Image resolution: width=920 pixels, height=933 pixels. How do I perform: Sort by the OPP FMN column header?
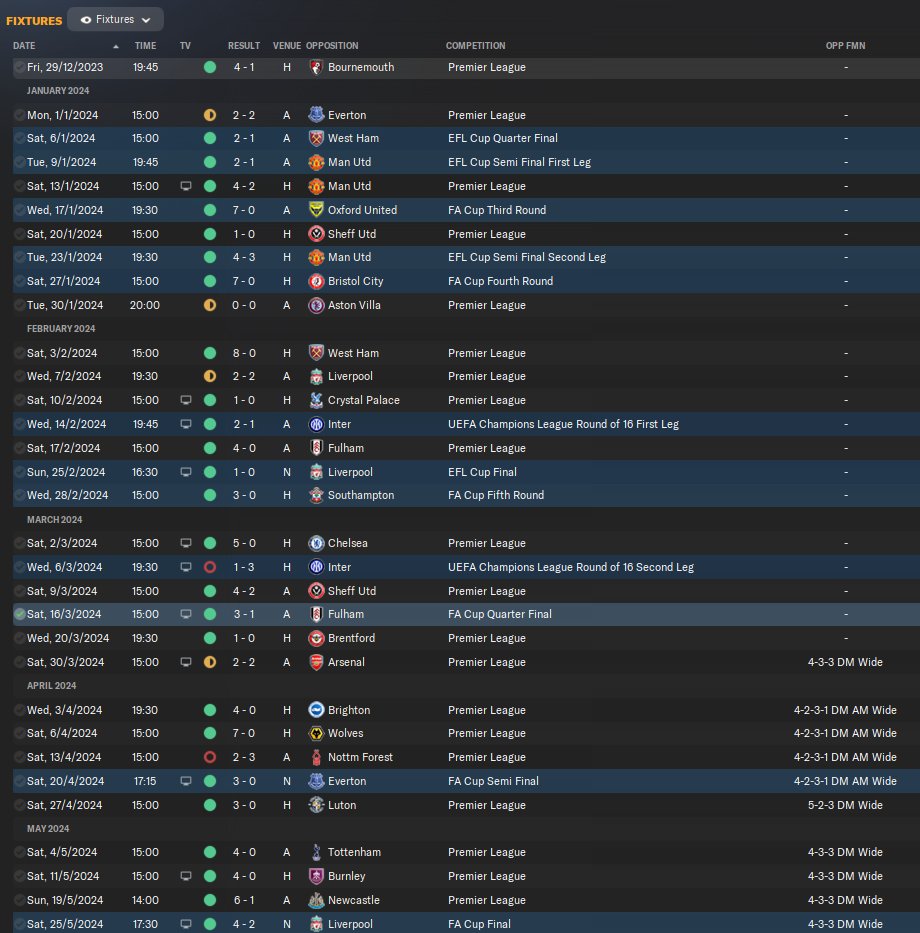(845, 46)
